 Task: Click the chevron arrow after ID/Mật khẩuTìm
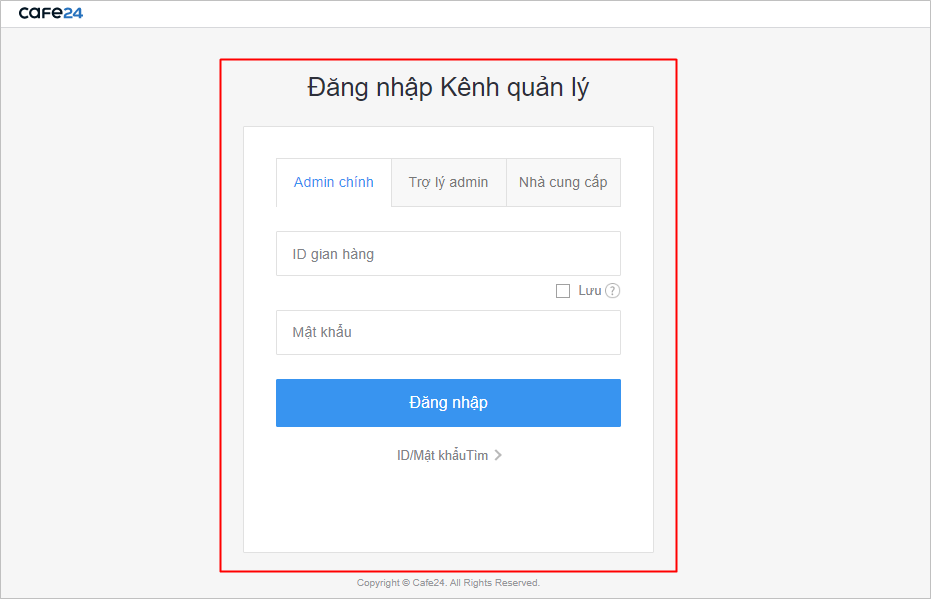pyautogui.click(x=498, y=456)
